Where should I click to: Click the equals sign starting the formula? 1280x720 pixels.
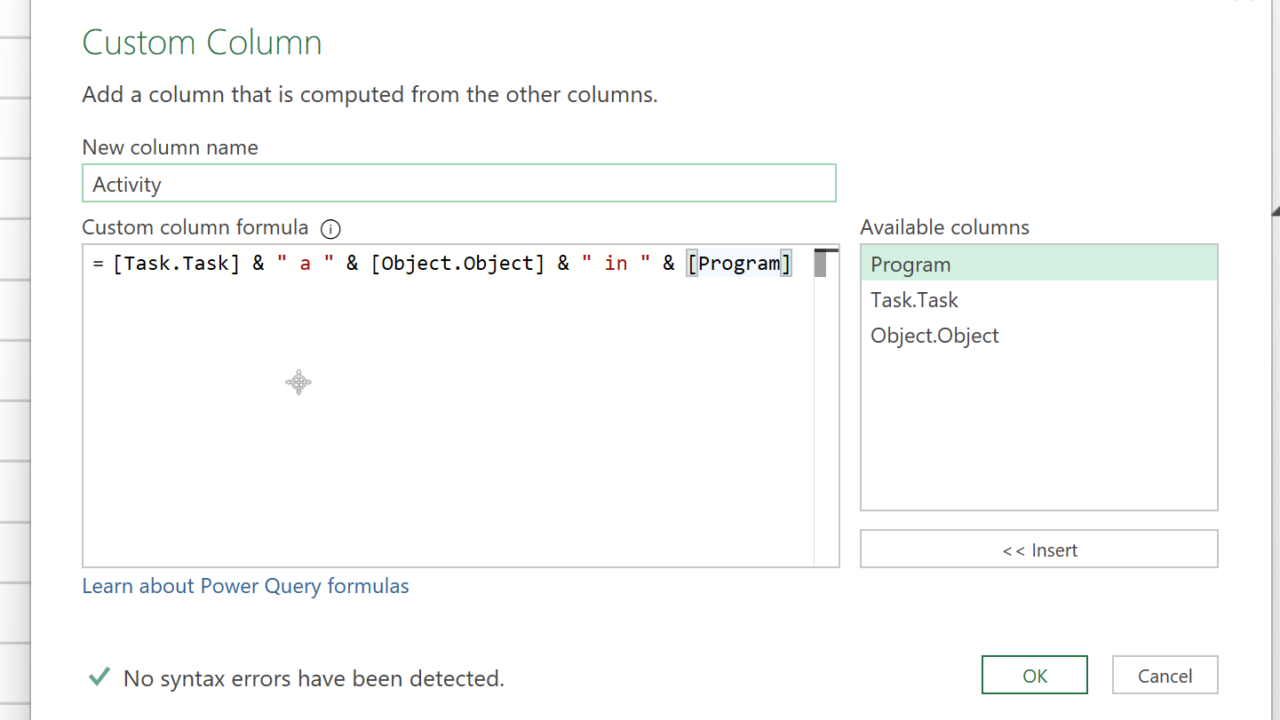98,263
